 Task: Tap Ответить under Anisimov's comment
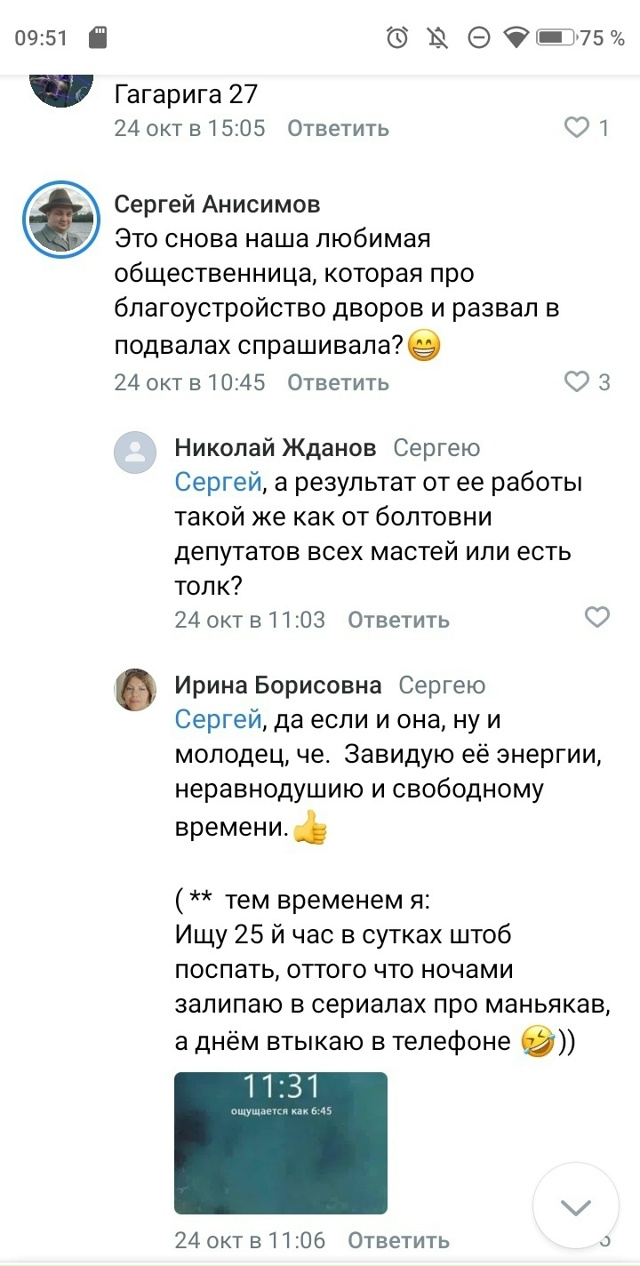tap(338, 382)
